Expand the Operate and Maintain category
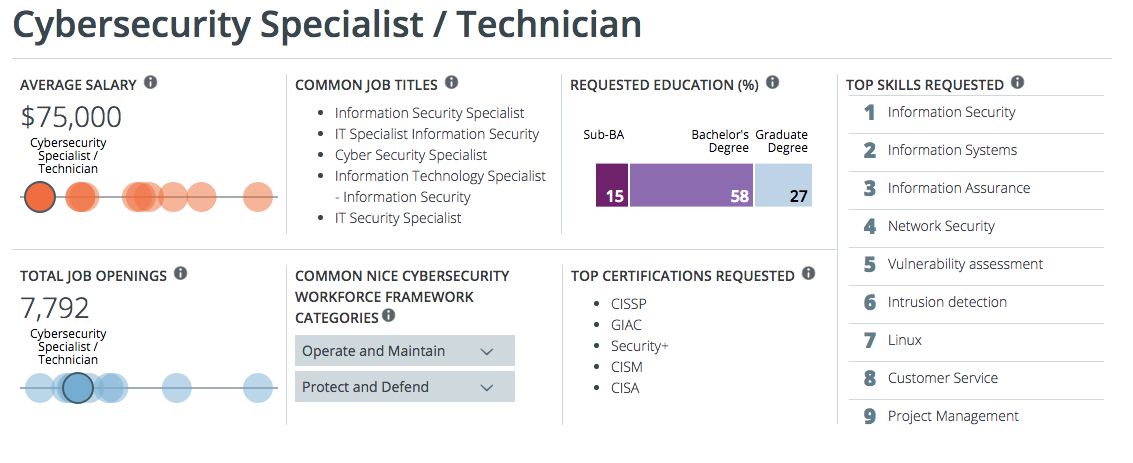The height and width of the screenshot is (463, 1133). tap(404, 351)
